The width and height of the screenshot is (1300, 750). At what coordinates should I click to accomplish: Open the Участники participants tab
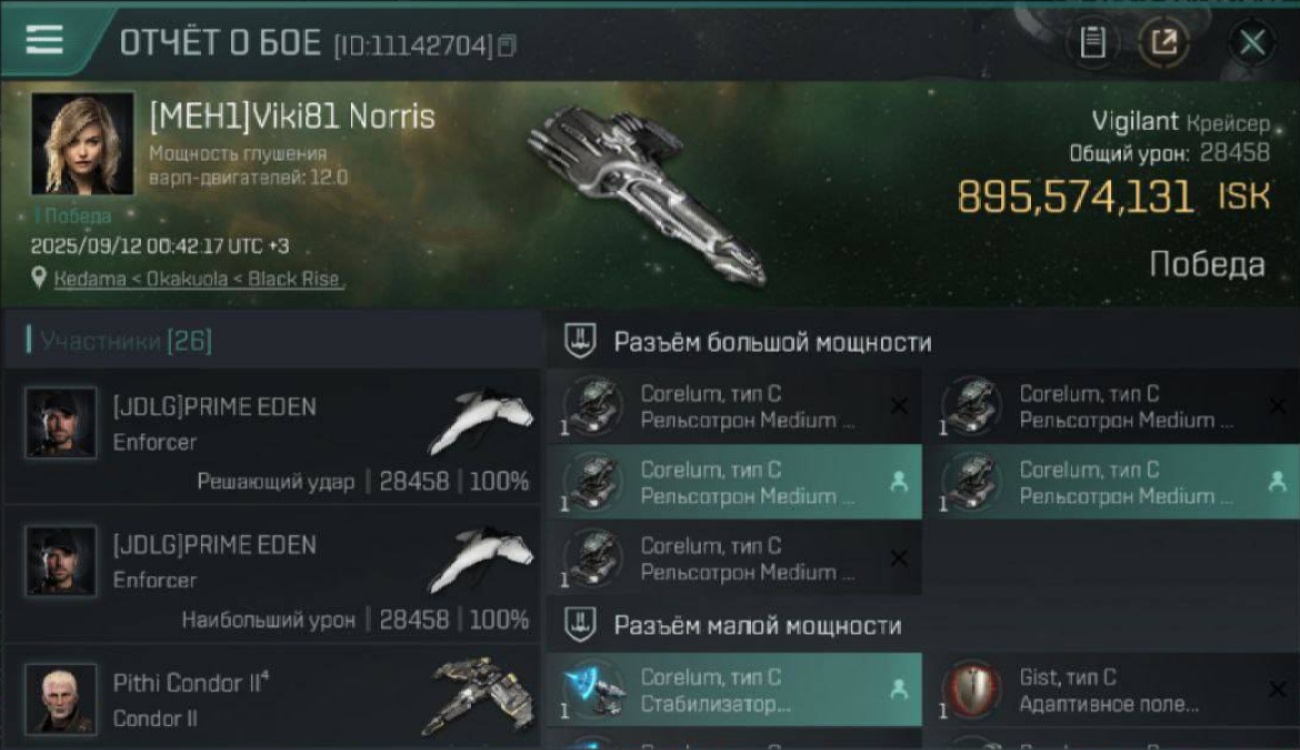pyautogui.click(x=126, y=341)
